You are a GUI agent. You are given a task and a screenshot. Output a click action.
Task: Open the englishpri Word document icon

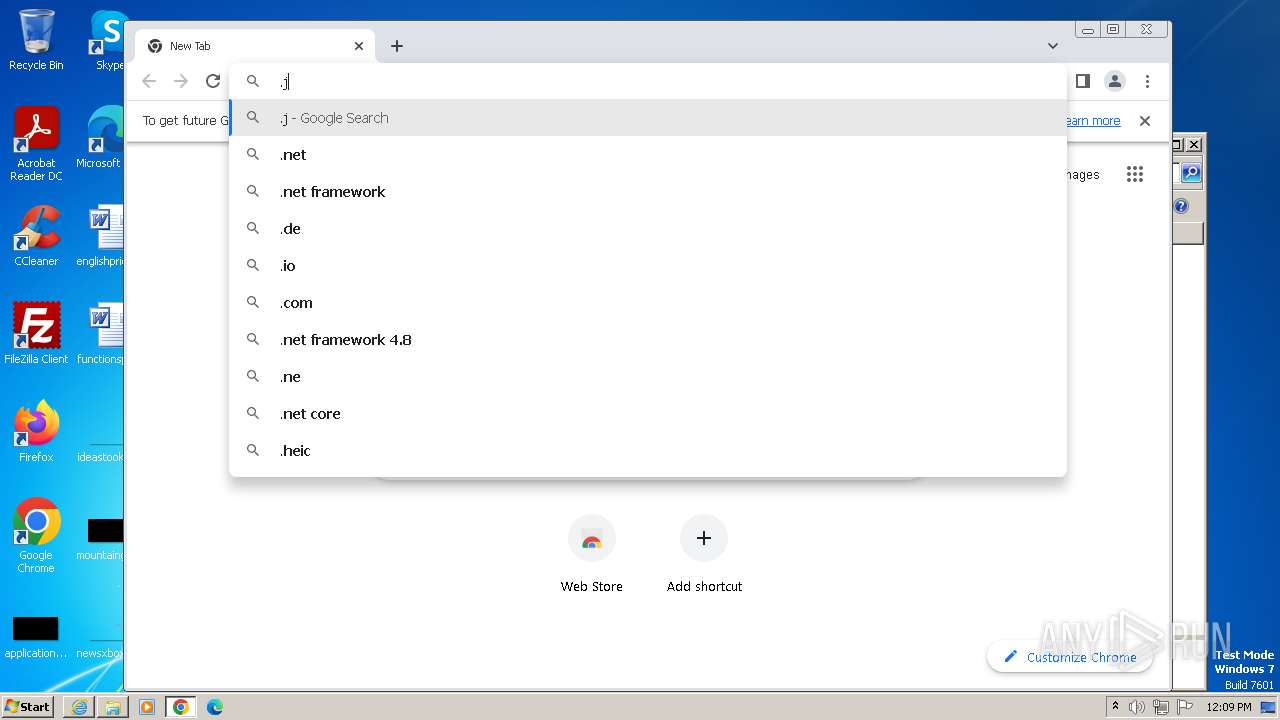click(x=102, y=236)
